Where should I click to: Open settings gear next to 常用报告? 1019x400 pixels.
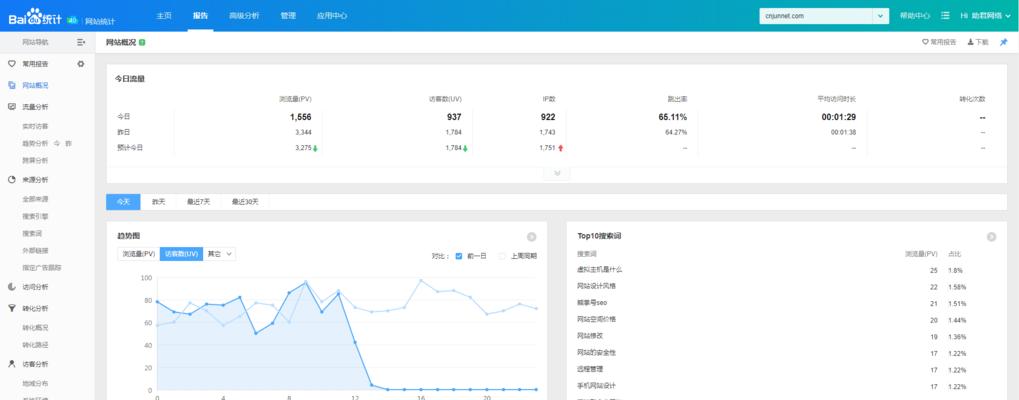(81, 64)
